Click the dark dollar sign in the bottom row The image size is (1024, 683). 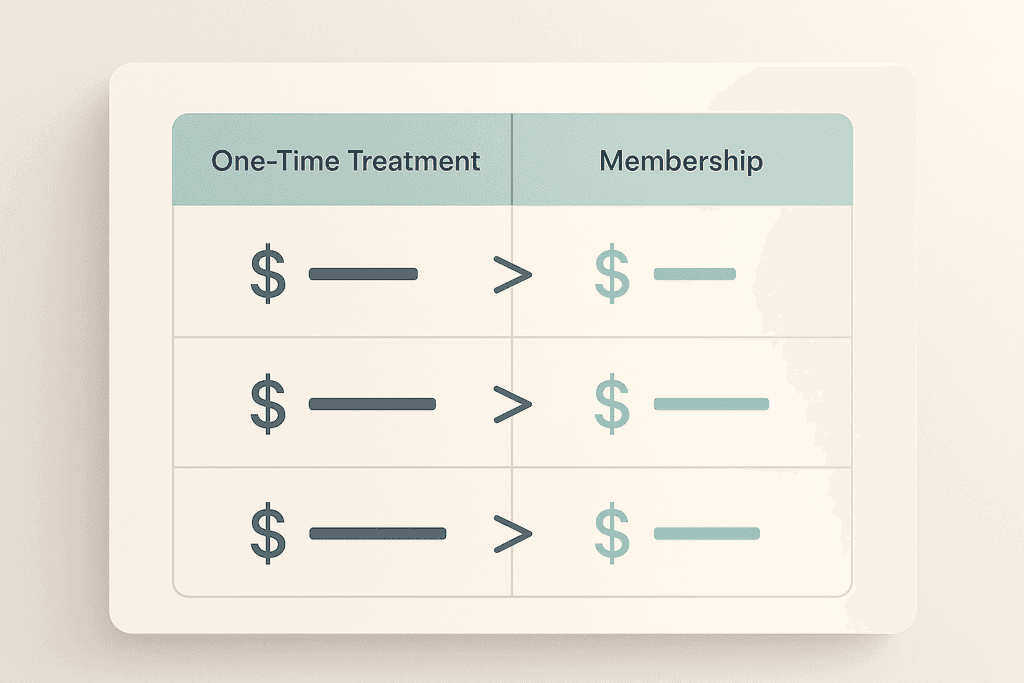[x=267, y=533]
